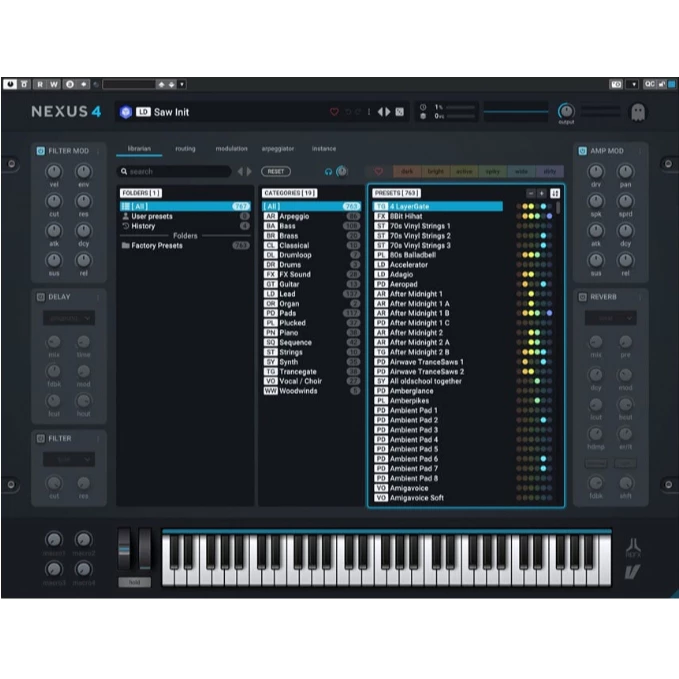Toggle AMP MOD power button
This screenshot has width=679, height=679.
(x=582, y=151)
